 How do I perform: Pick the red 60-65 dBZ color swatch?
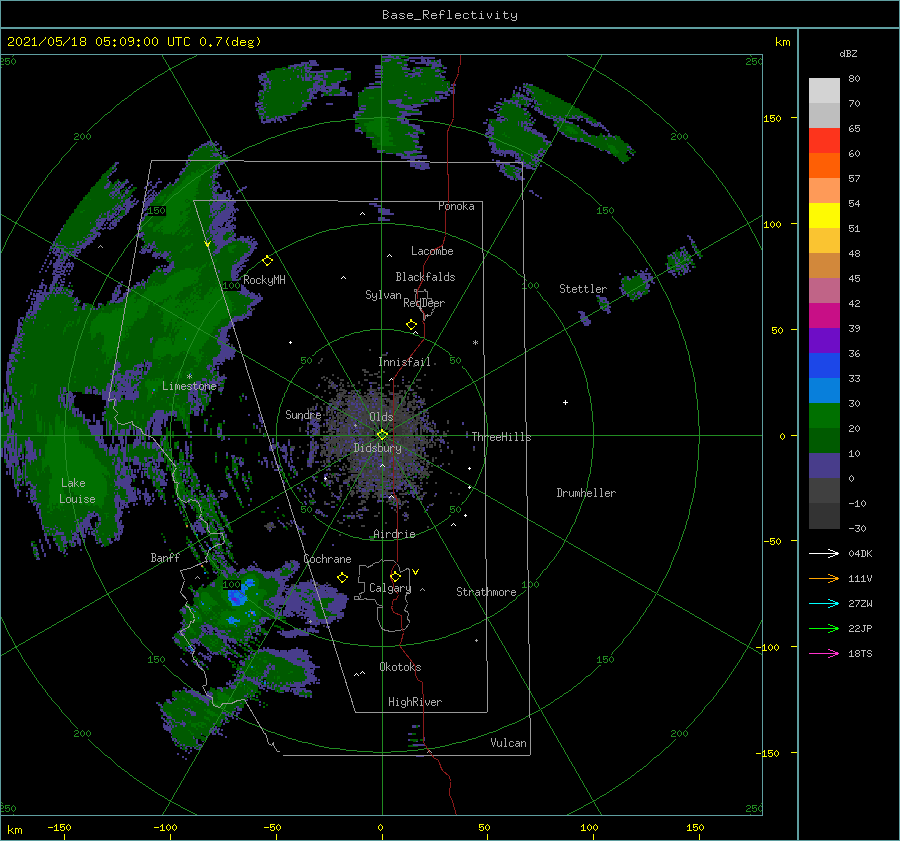[x=824, y=141]
